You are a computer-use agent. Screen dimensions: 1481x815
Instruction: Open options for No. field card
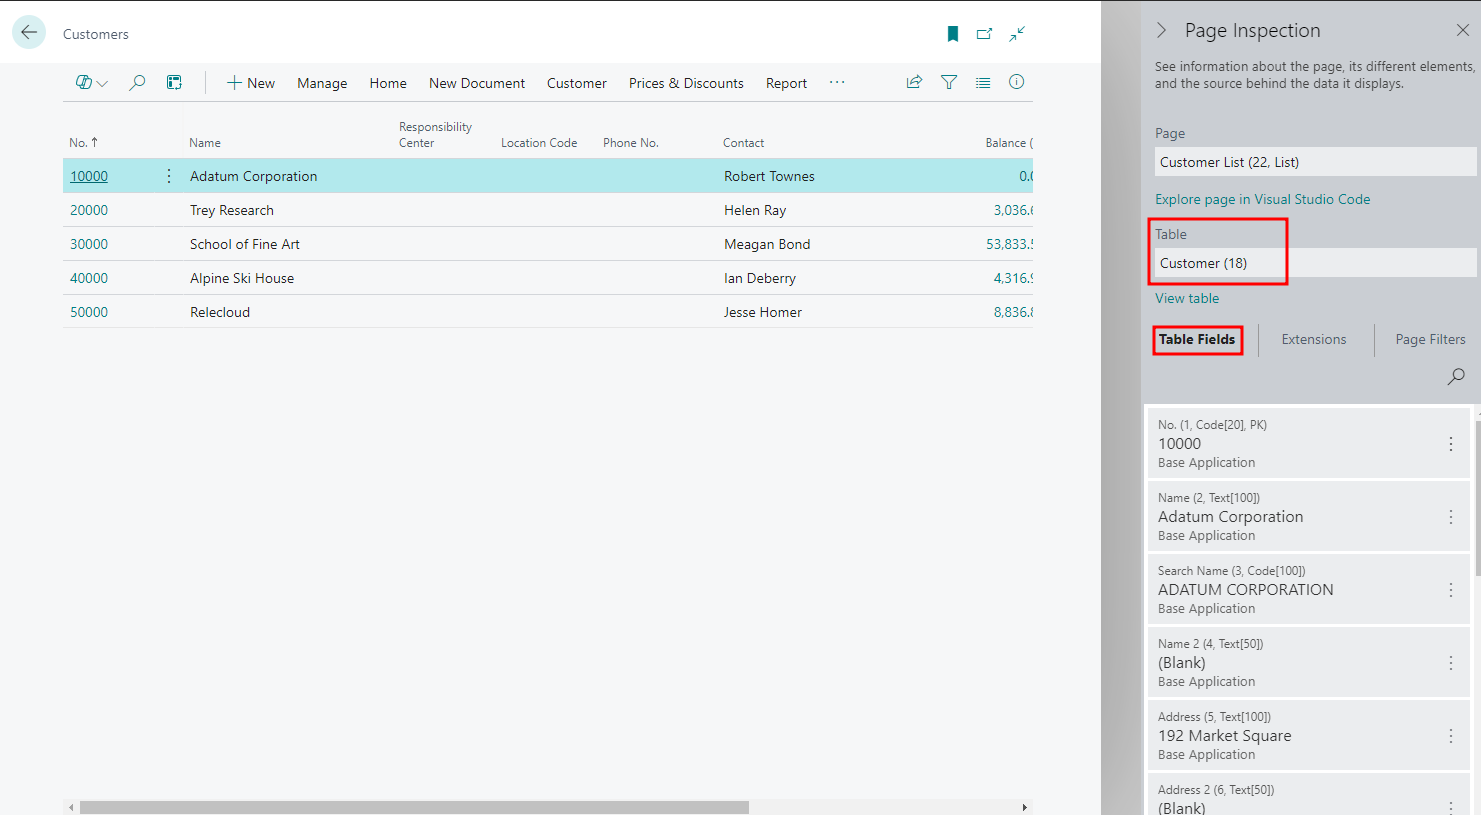[x=1451, y=444]
